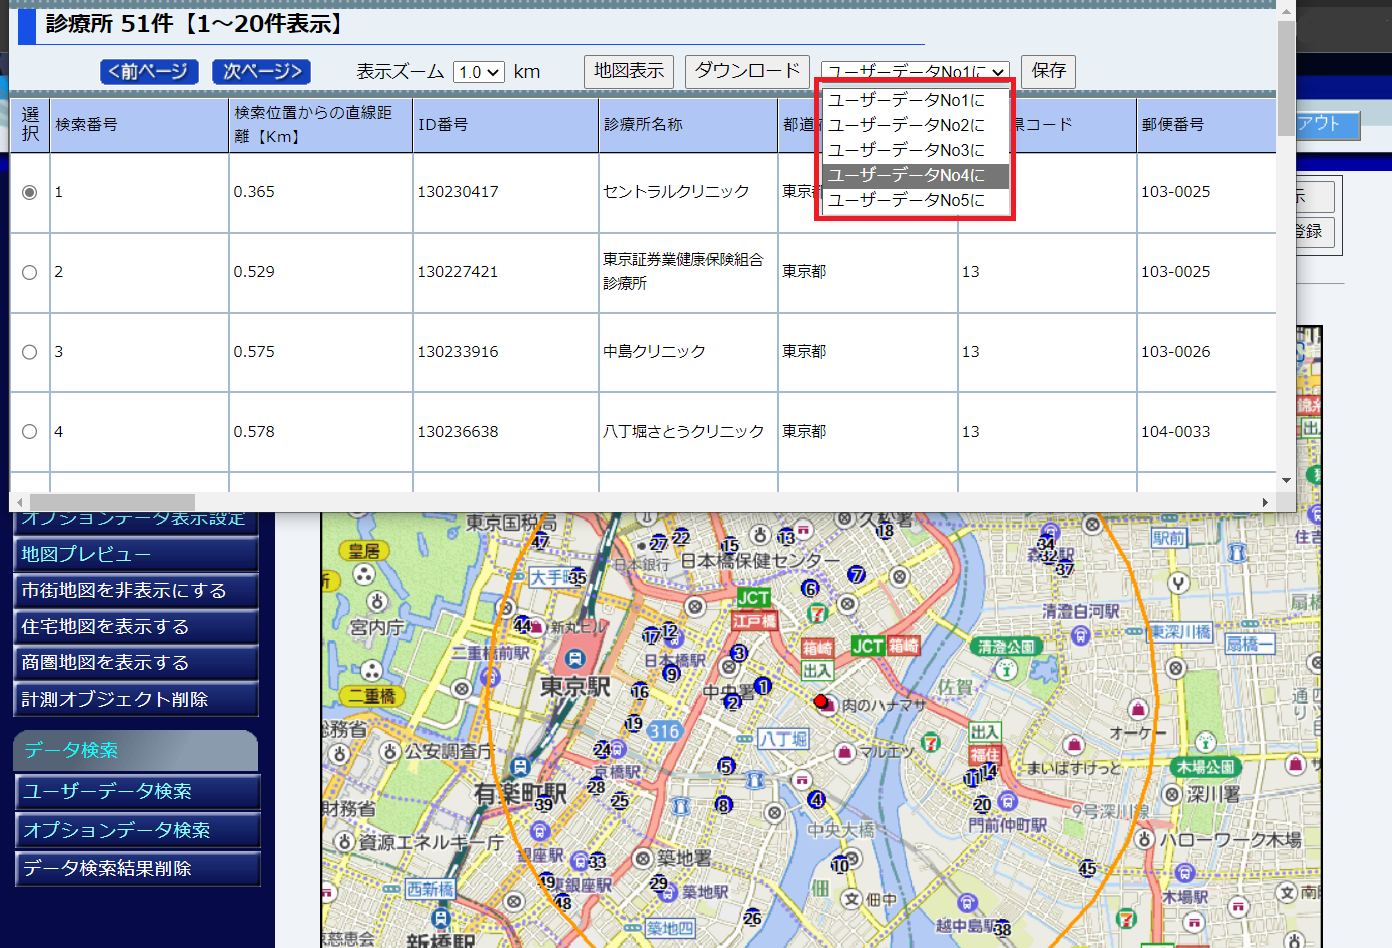Screen dimensions: 1392x948
Task: Click the popup scroll-right arrow
Action: (x=1265, y=502)
